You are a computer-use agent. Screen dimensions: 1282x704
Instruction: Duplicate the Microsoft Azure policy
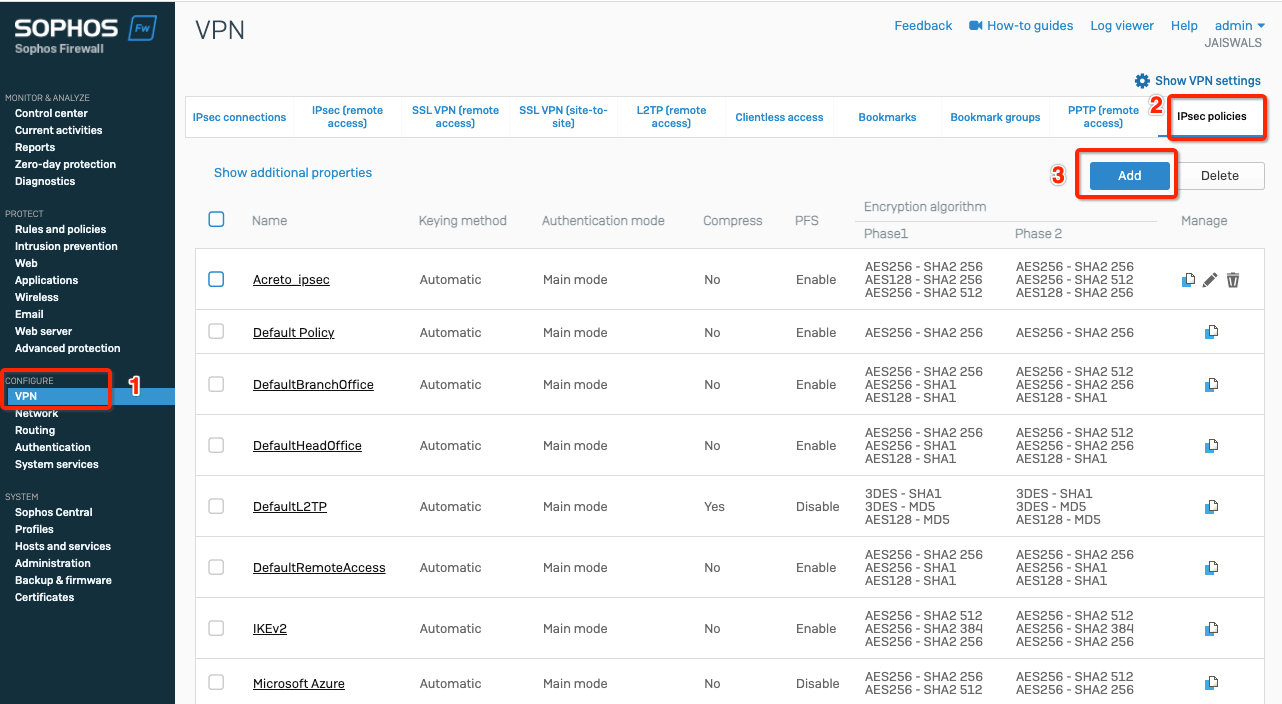[x=1211, y=683]
